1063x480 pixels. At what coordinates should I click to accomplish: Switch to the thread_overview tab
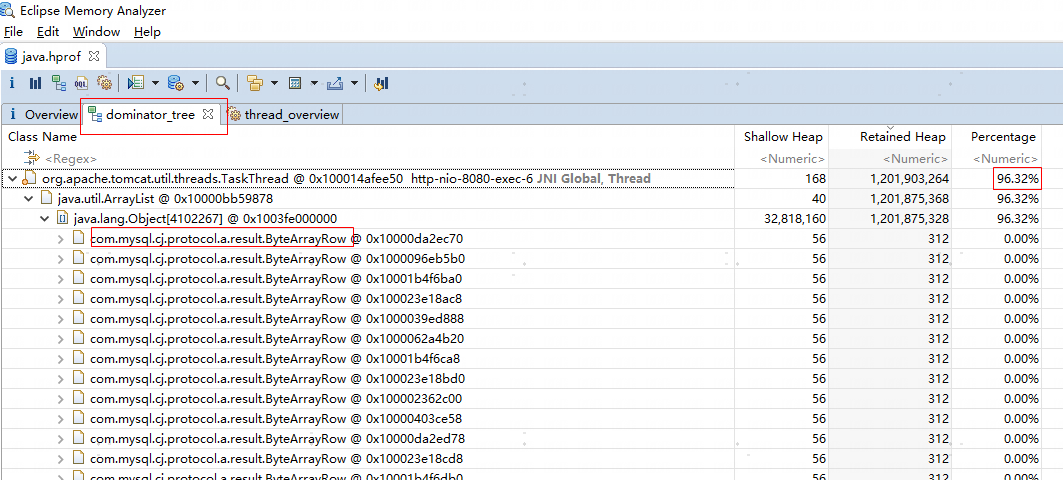click(x=283, y=115)
